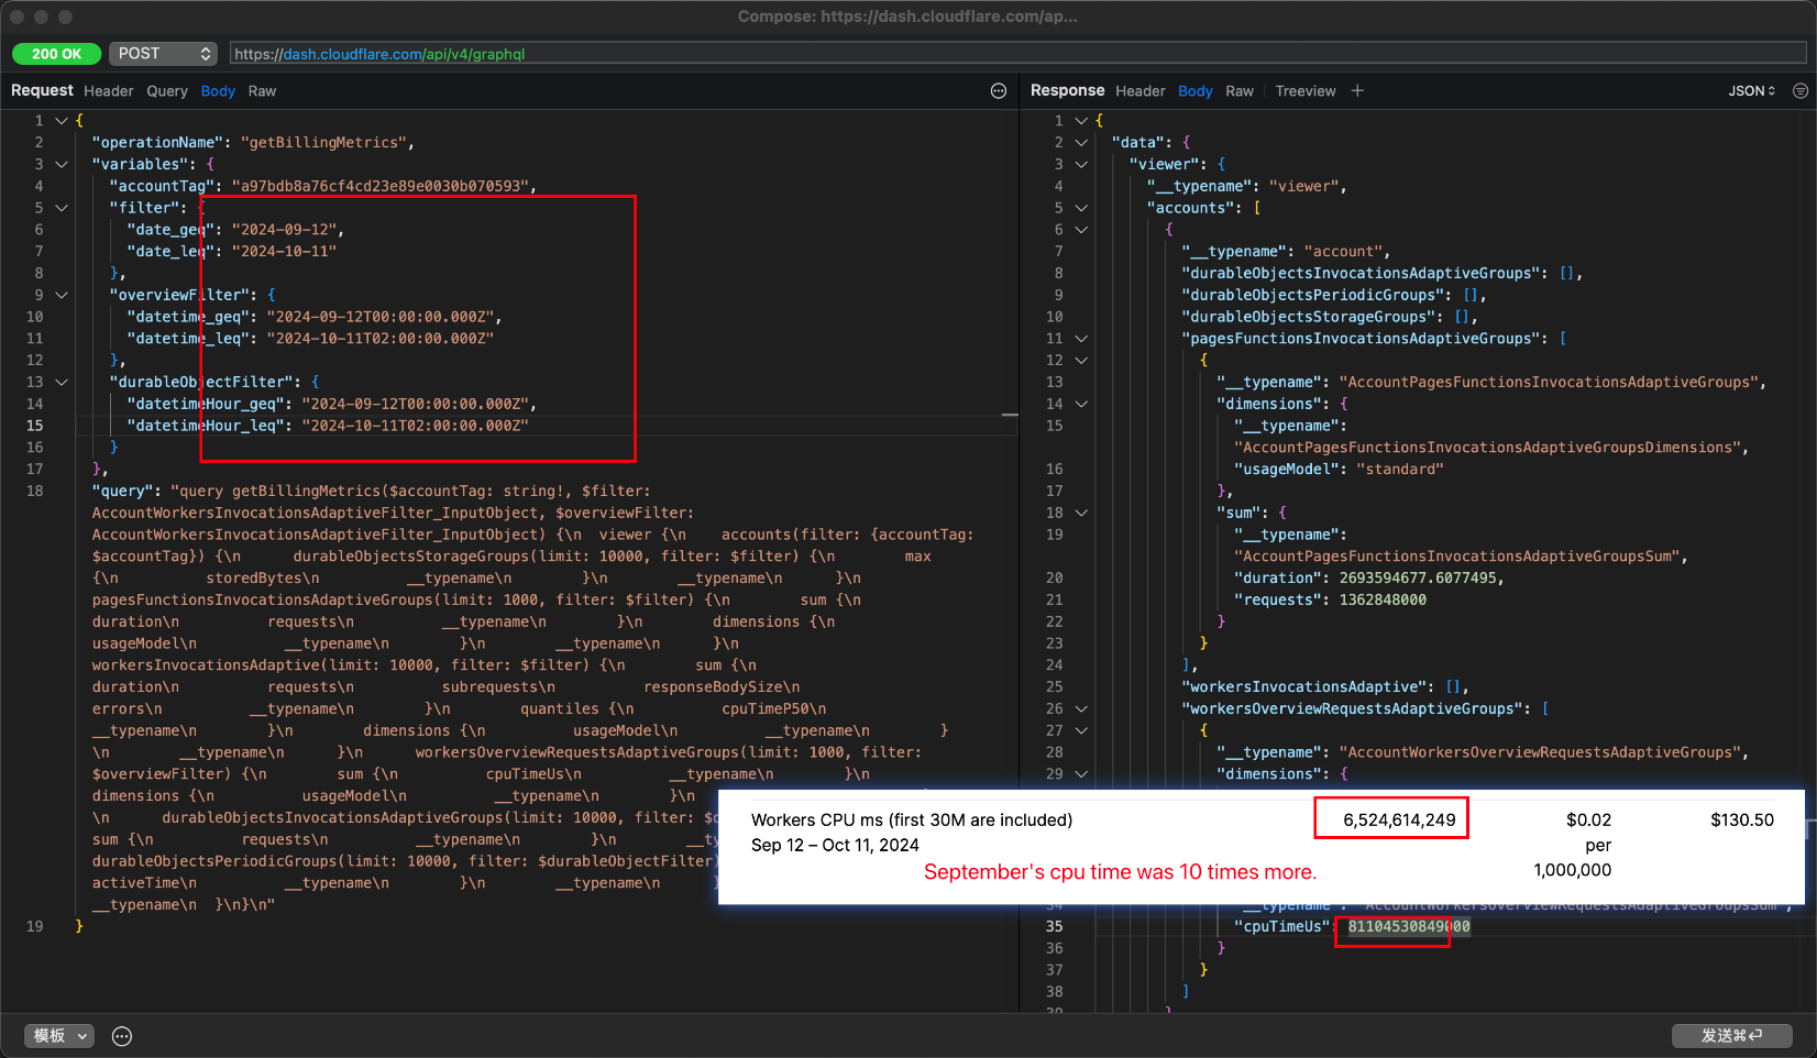Fold the "durableObjectFilter" block

coord(61,382)
